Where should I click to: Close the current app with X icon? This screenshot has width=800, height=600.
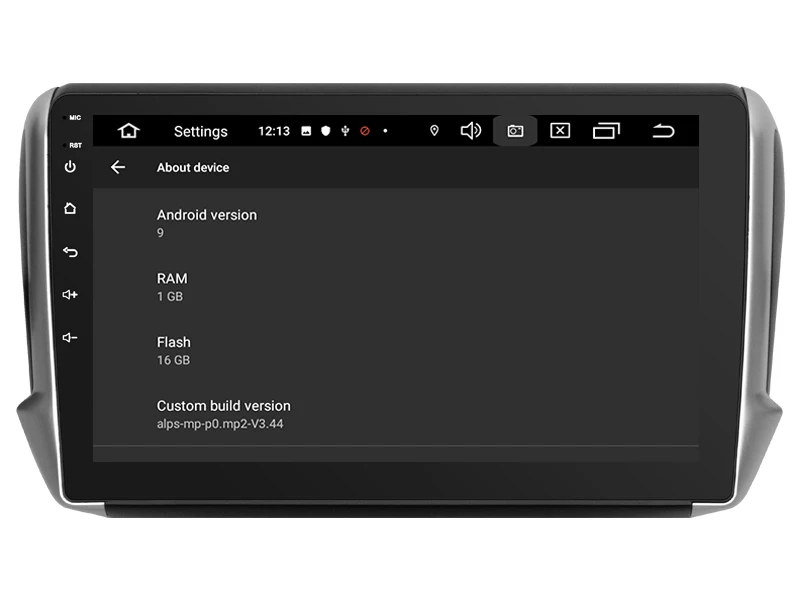560,131
